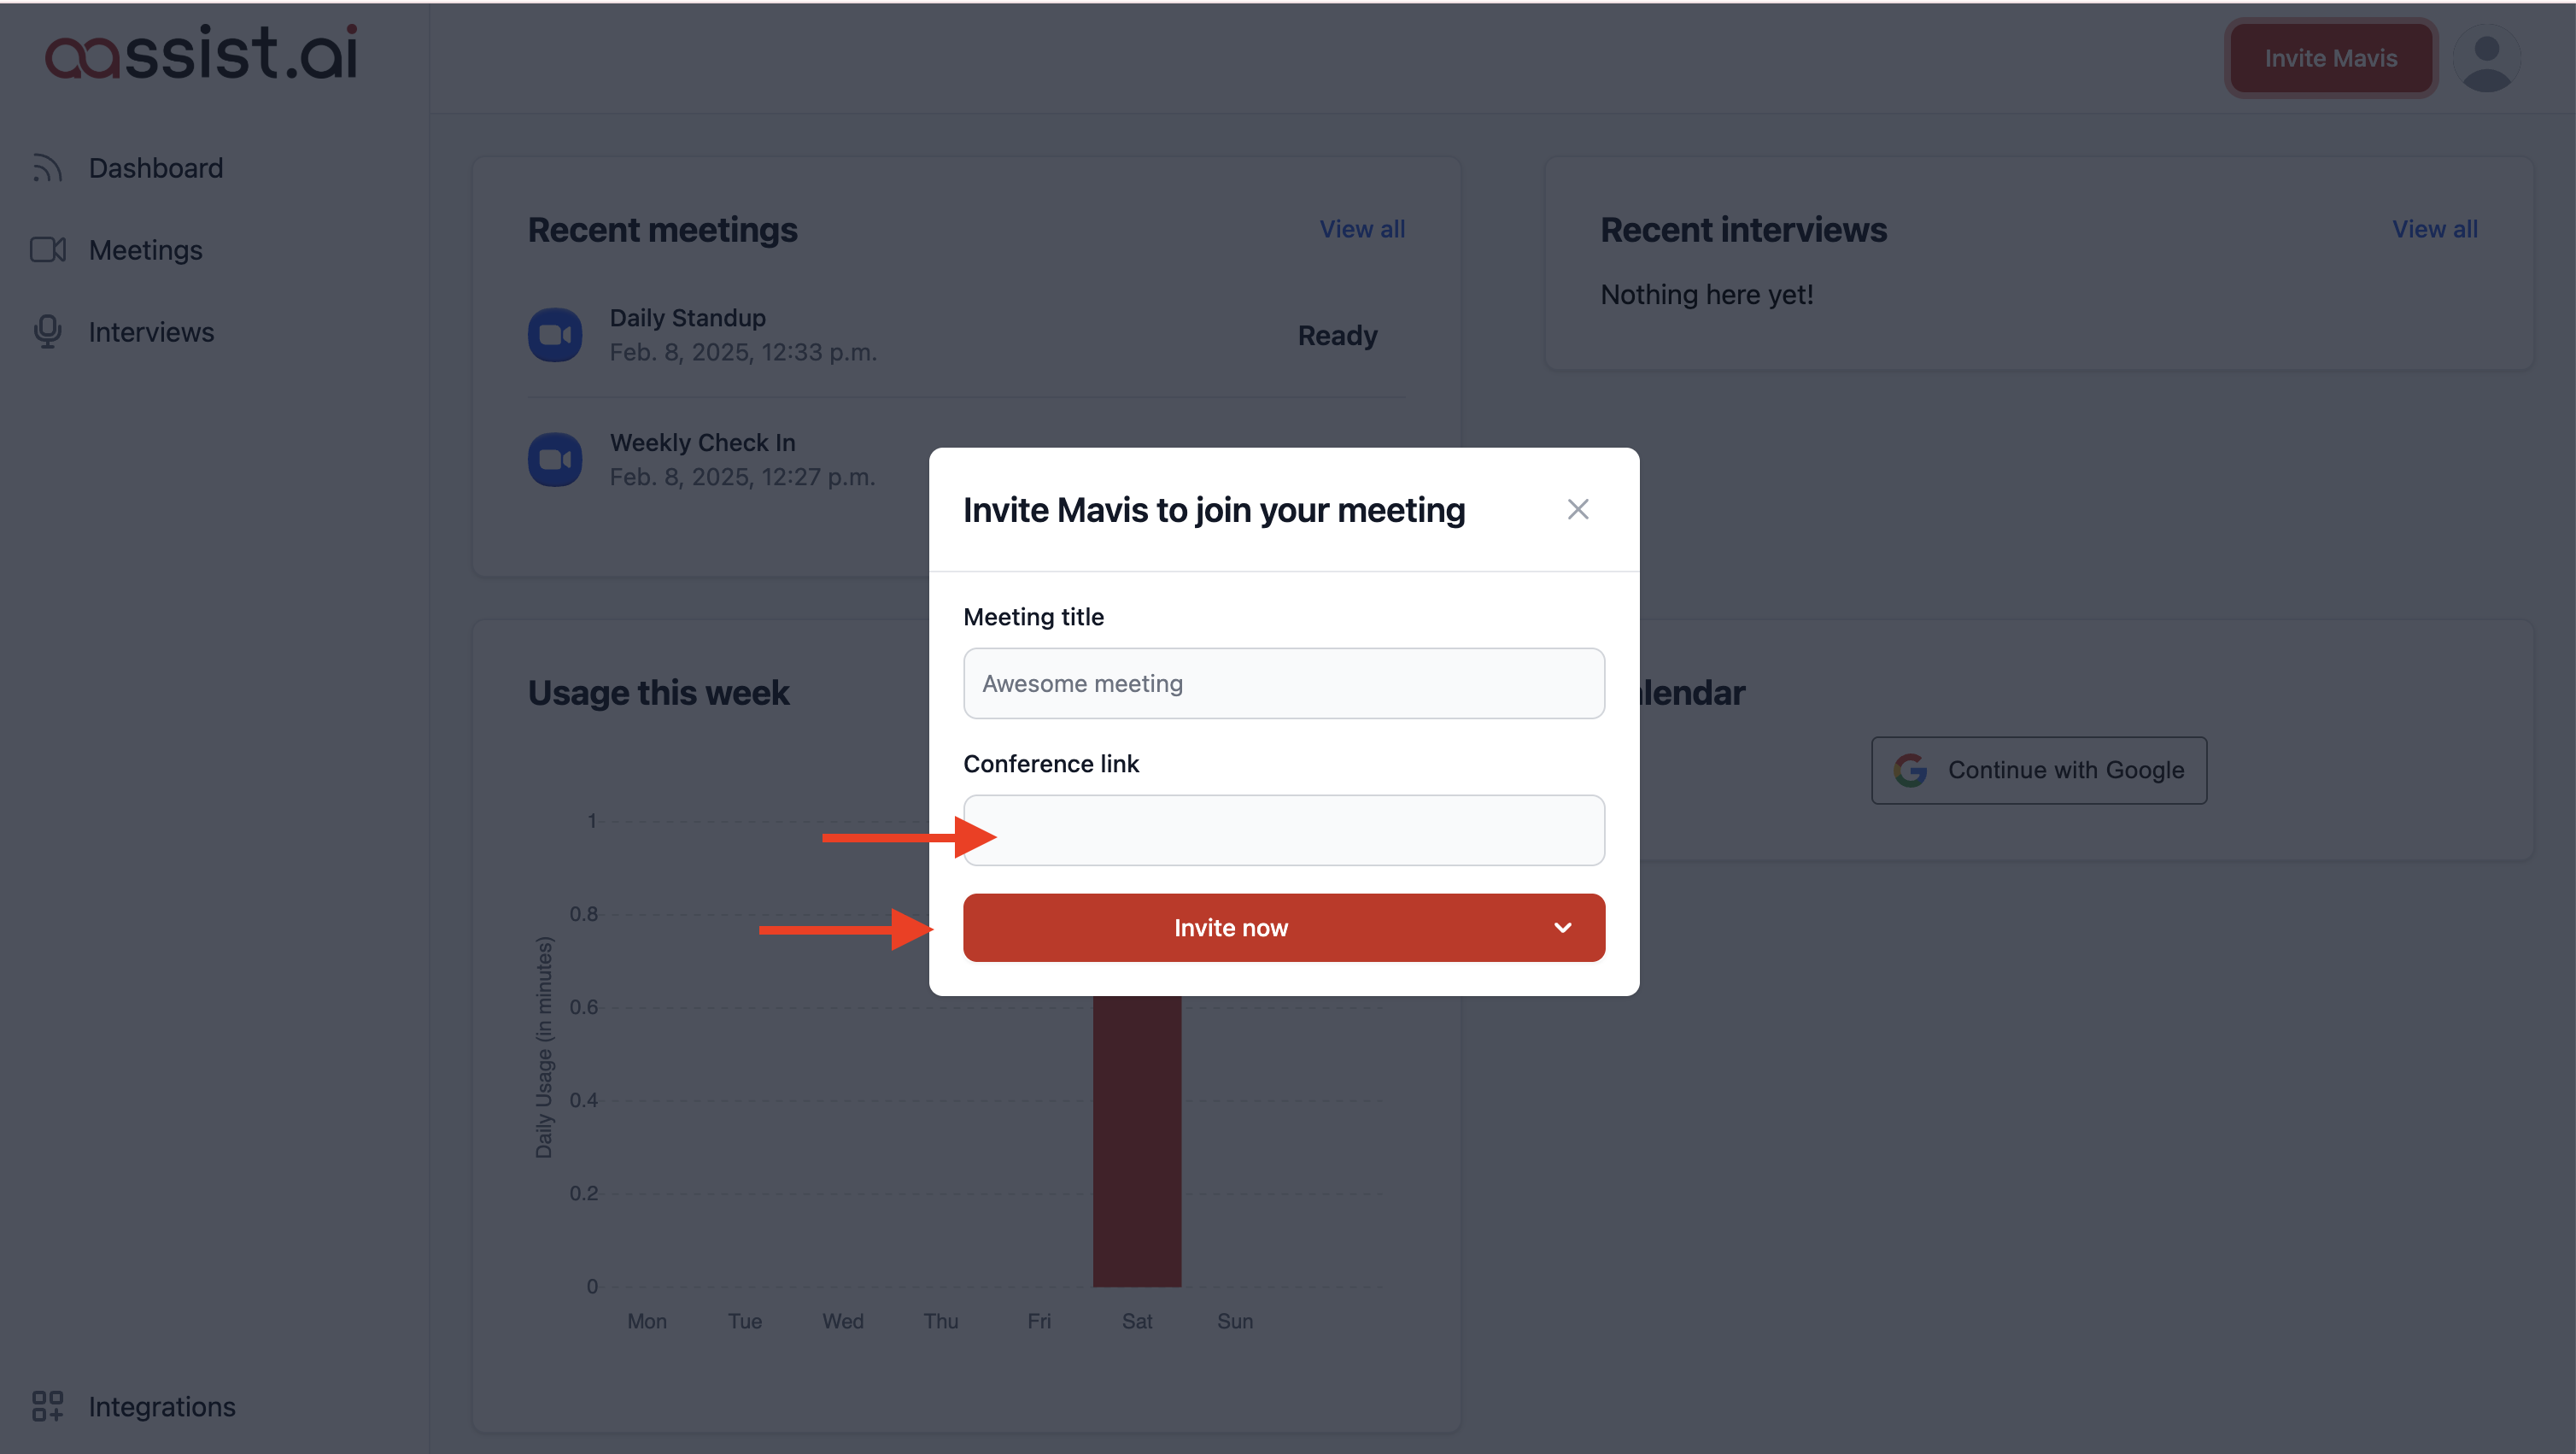Screen dimensions: 2576x1454
Task: Expand the Invite now dropdown arrow
Action: click(1562, 928)
